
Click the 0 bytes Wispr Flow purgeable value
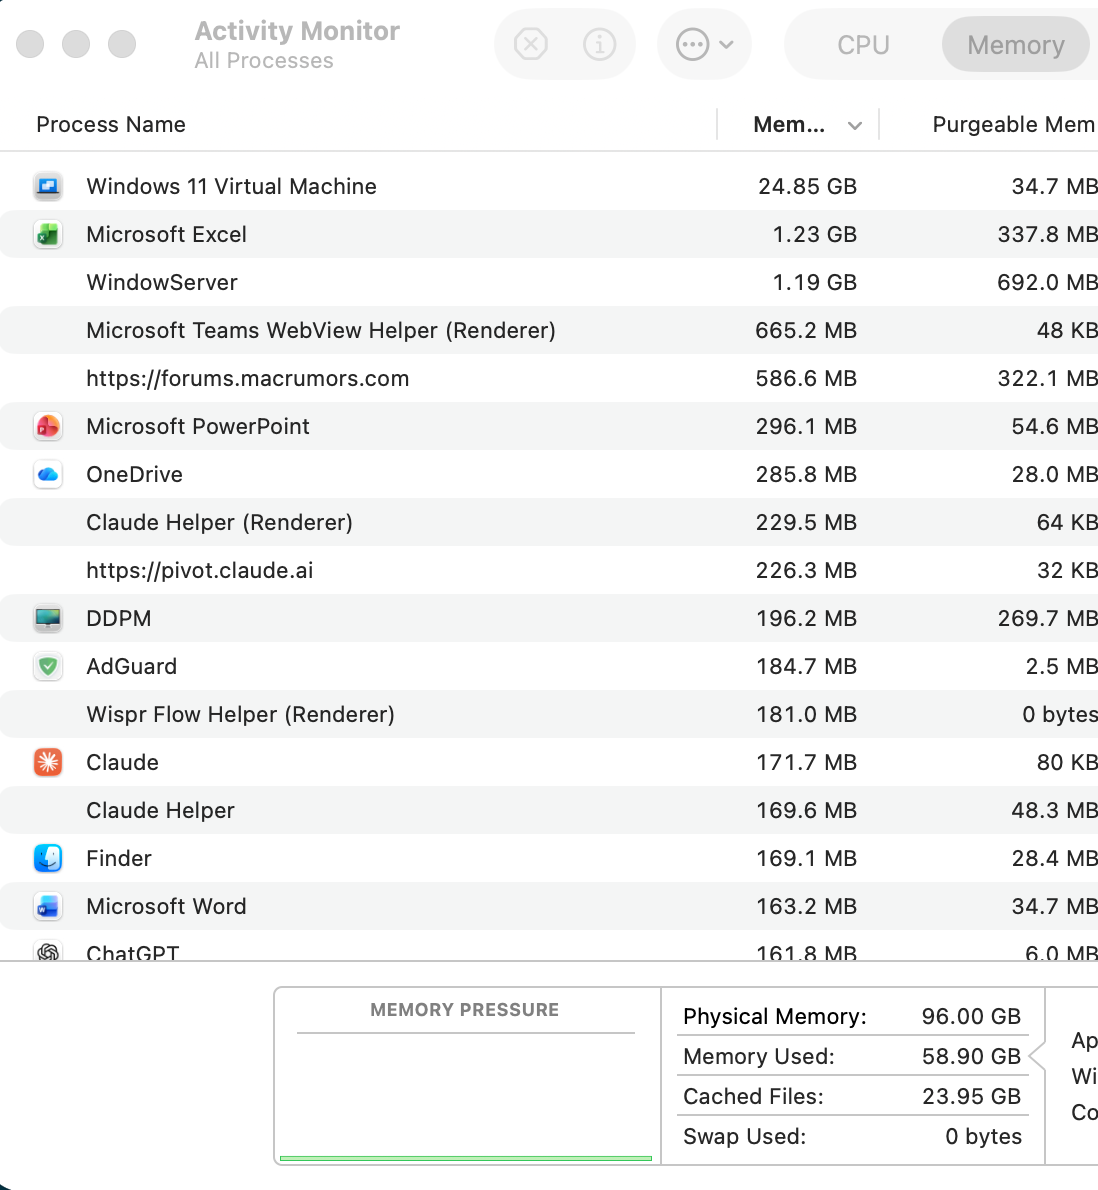point(1059,714)
